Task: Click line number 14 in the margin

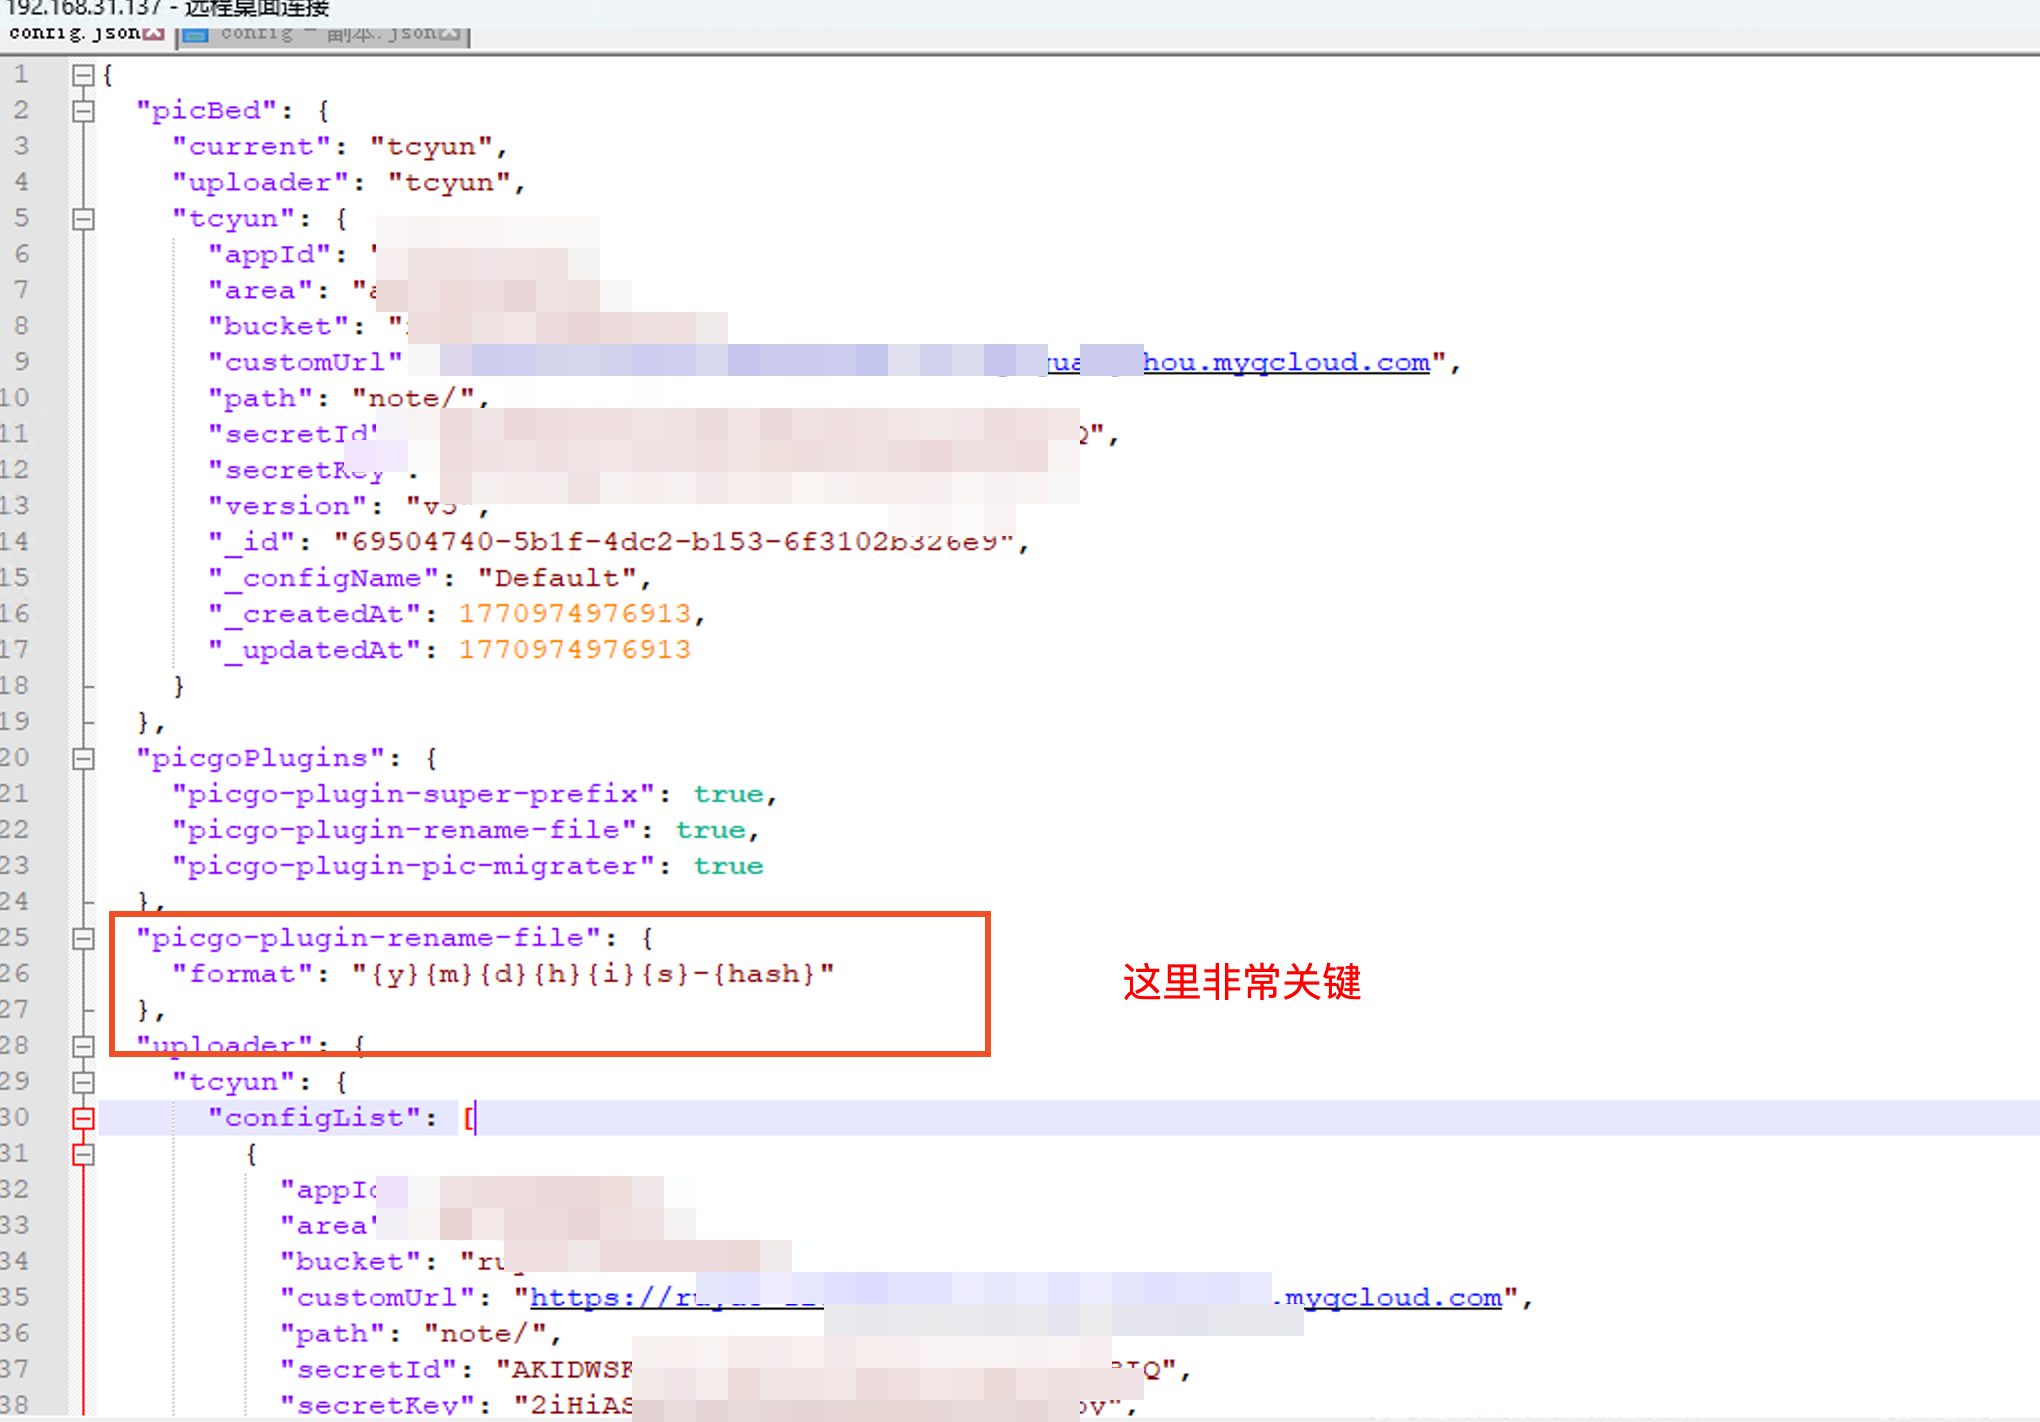Action: tap(15, 542)
